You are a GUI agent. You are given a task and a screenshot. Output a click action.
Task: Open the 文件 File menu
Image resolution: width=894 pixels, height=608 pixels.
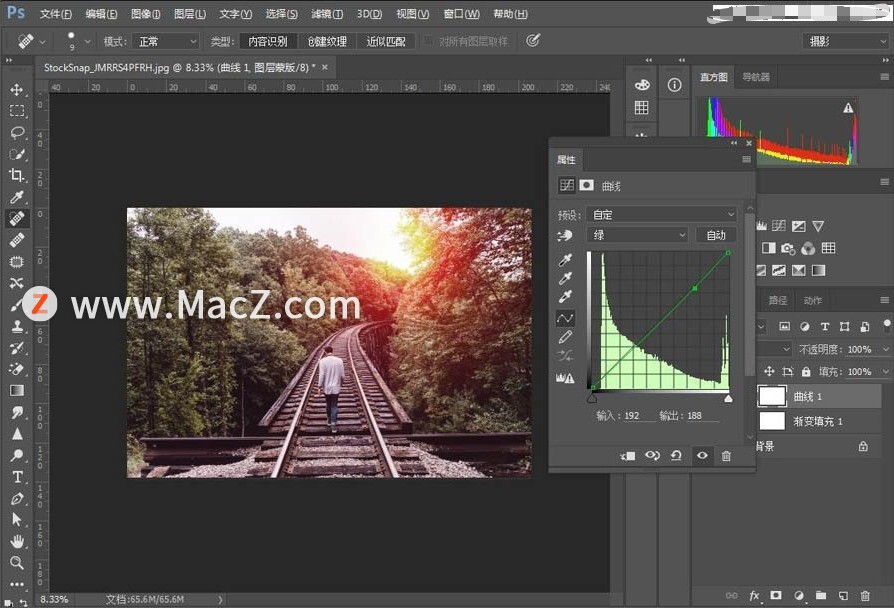point(56,14)
